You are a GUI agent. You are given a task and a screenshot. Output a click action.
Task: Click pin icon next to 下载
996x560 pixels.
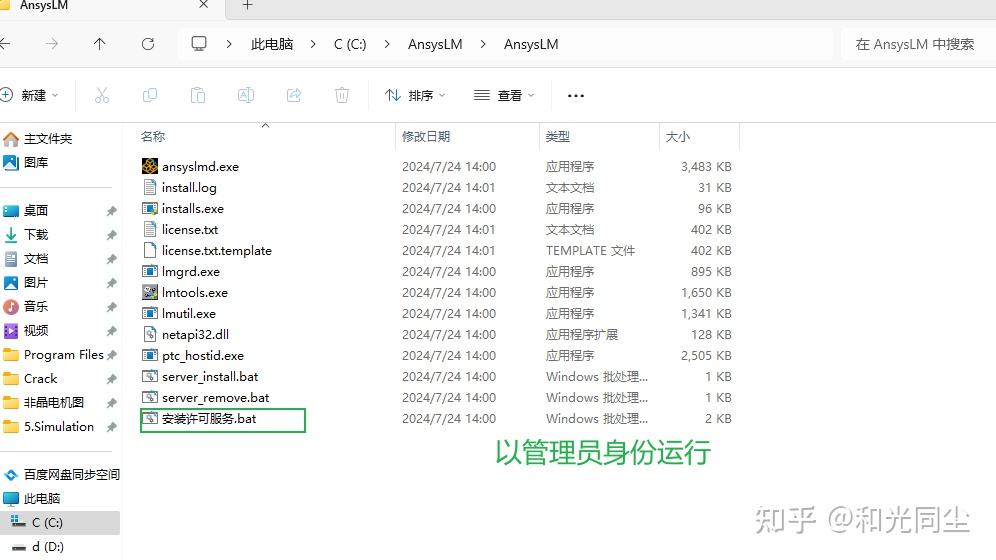(x=111, y=235)
